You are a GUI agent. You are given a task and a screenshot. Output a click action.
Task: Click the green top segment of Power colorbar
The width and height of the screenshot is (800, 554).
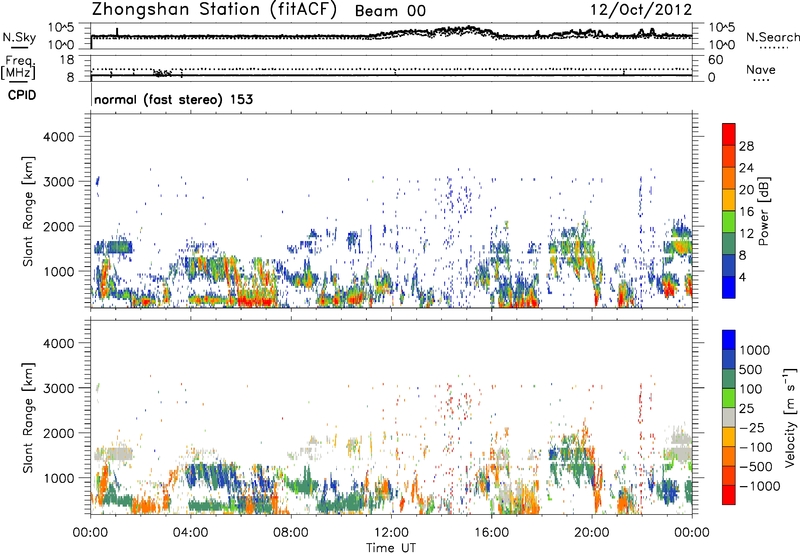pyautogui.click(x=729, y=222)
